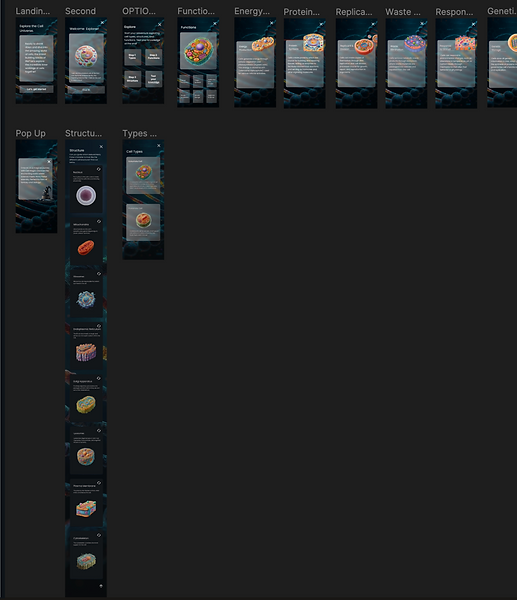Click the X icon in Structure frame
This screenshot has height=600, width=517.
[x=101, y=147]
